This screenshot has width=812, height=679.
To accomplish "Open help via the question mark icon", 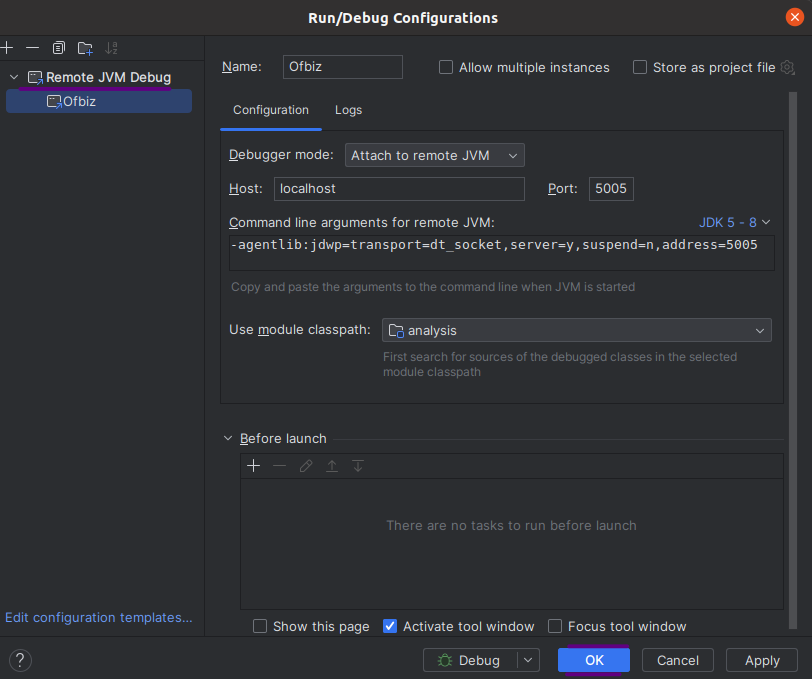I will click(x=20, y=660).
